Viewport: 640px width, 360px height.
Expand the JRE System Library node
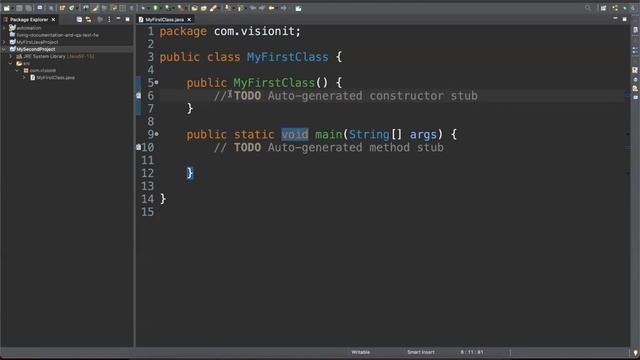point(11,56)
